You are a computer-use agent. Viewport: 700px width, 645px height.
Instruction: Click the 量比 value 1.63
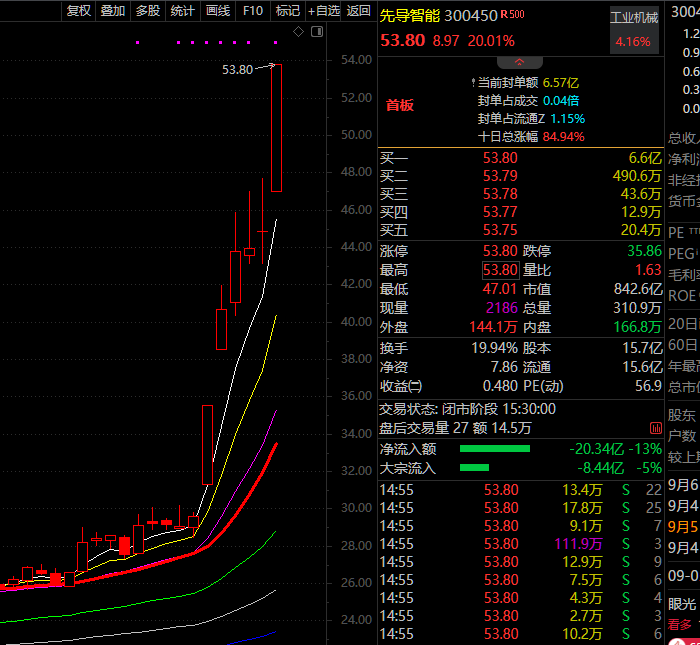coord(648,270)
